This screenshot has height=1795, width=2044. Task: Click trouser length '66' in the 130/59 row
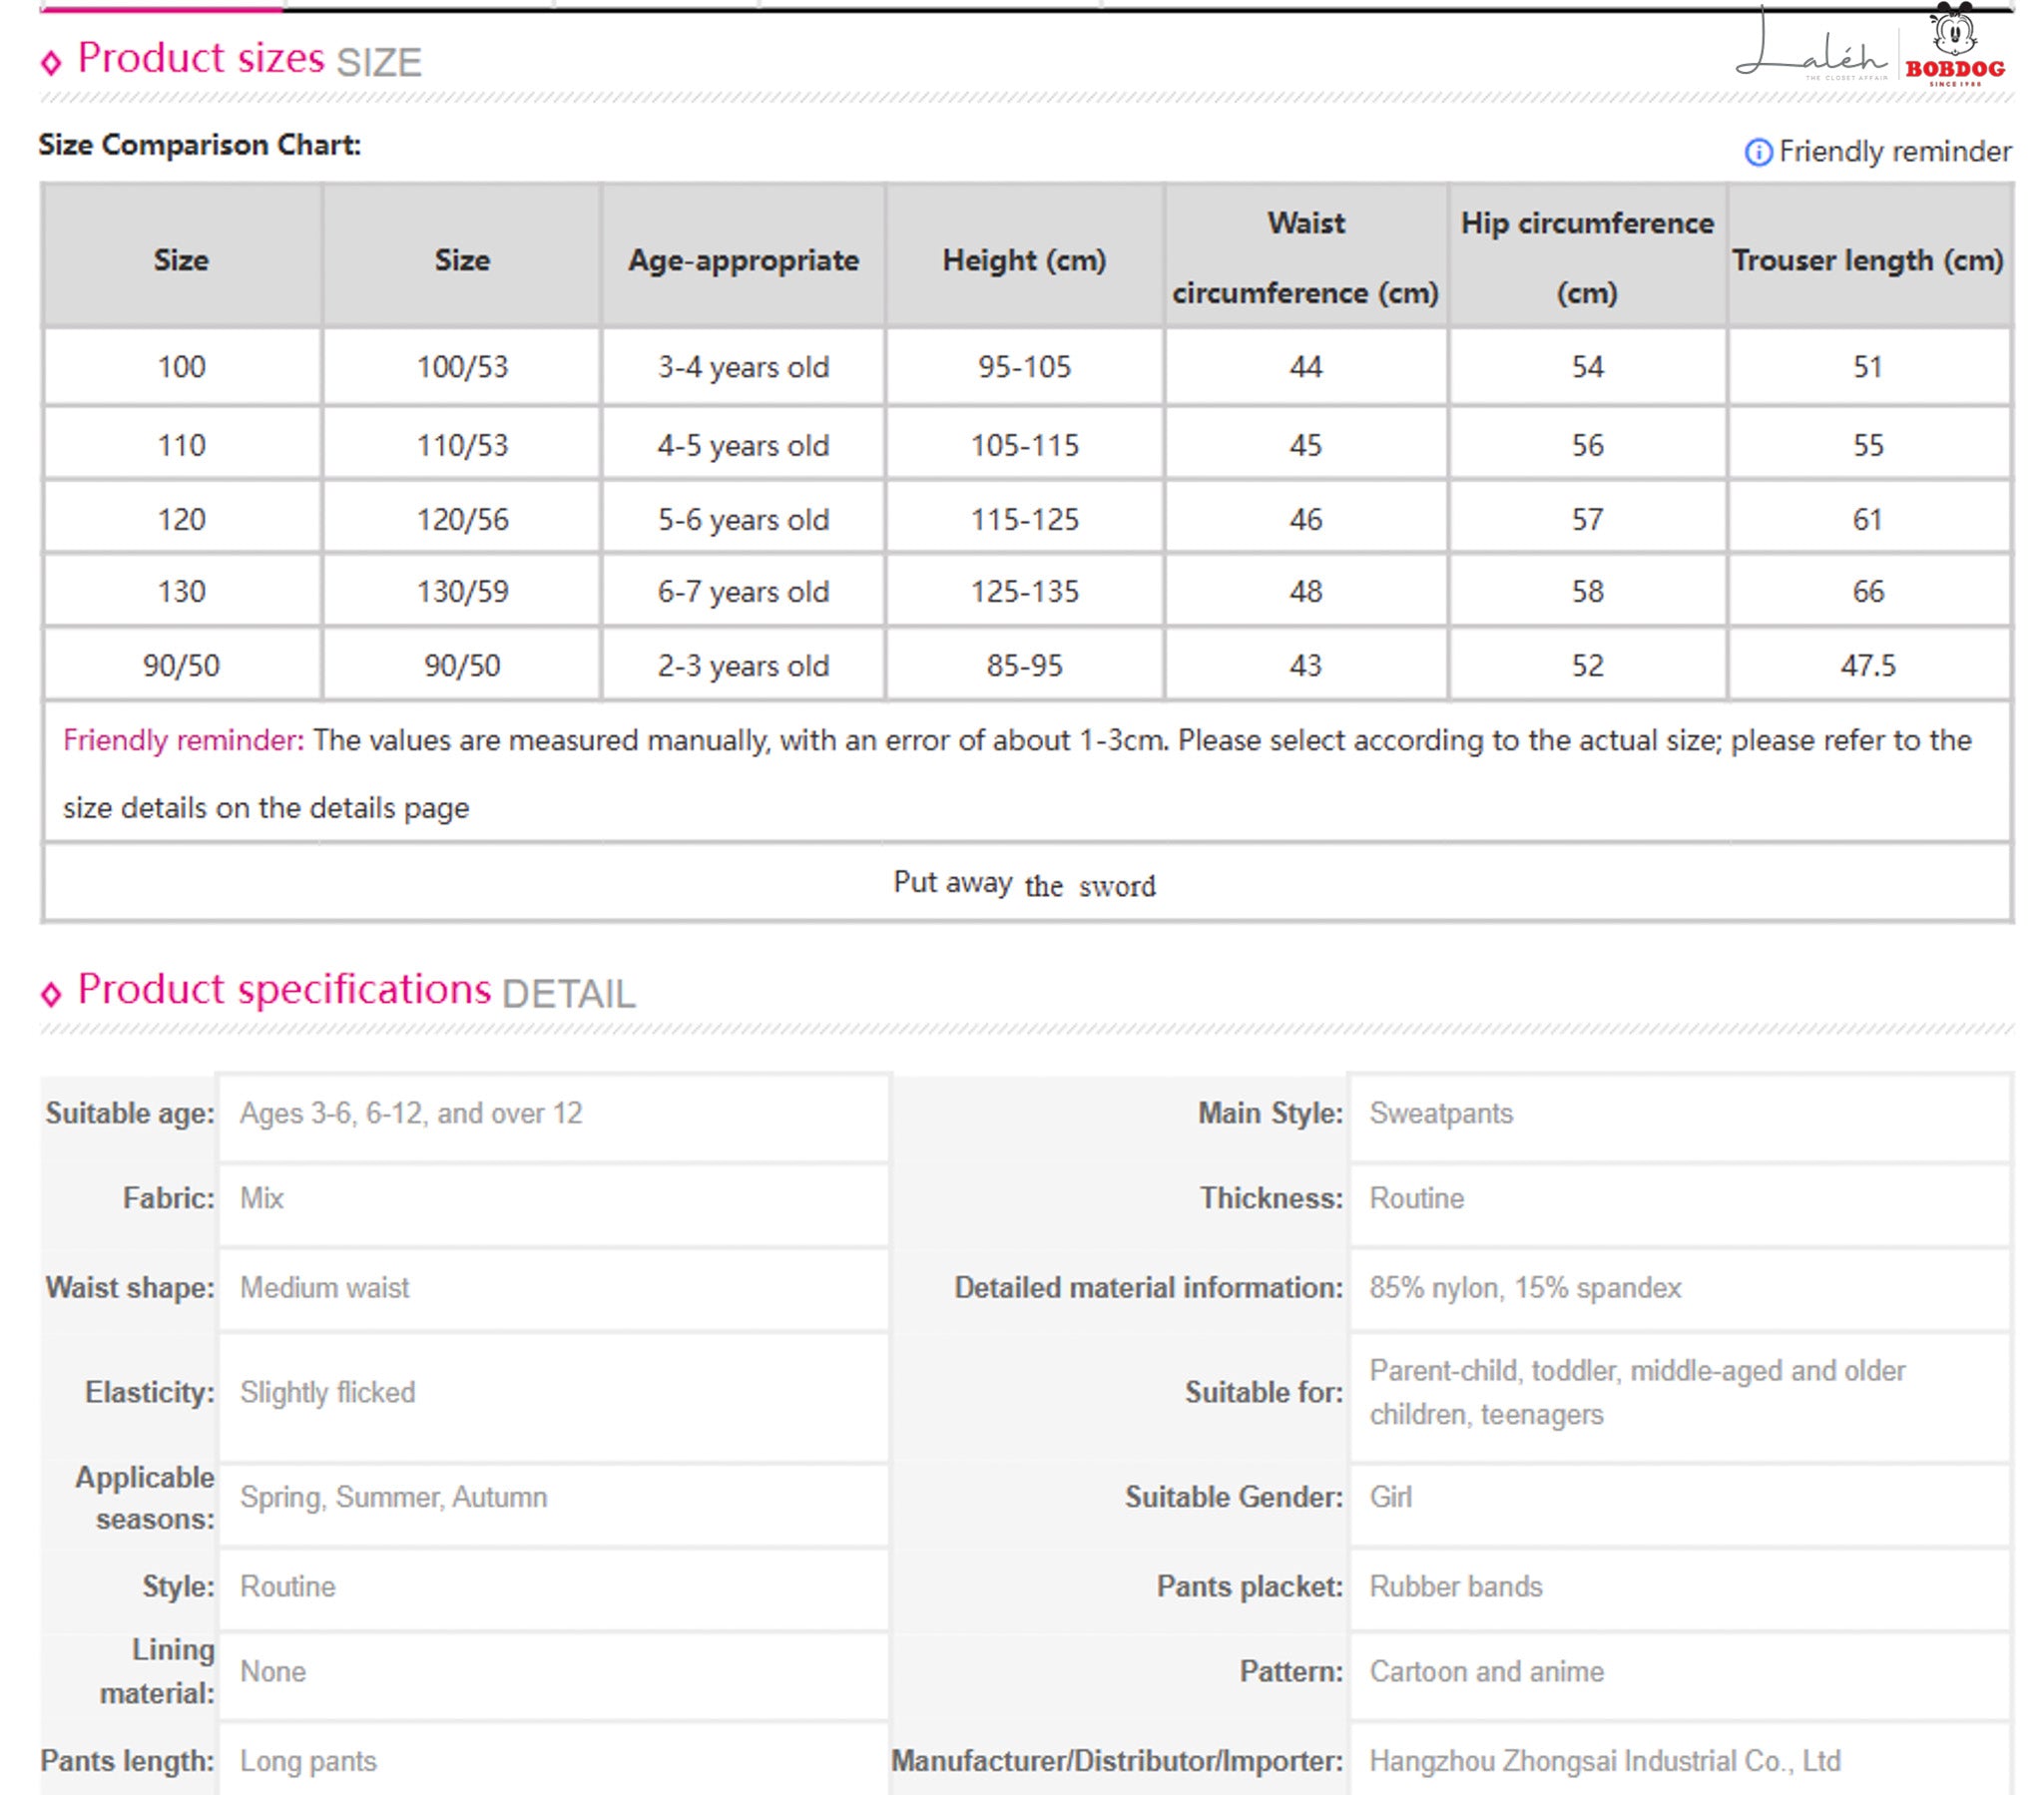[1867, 591]
